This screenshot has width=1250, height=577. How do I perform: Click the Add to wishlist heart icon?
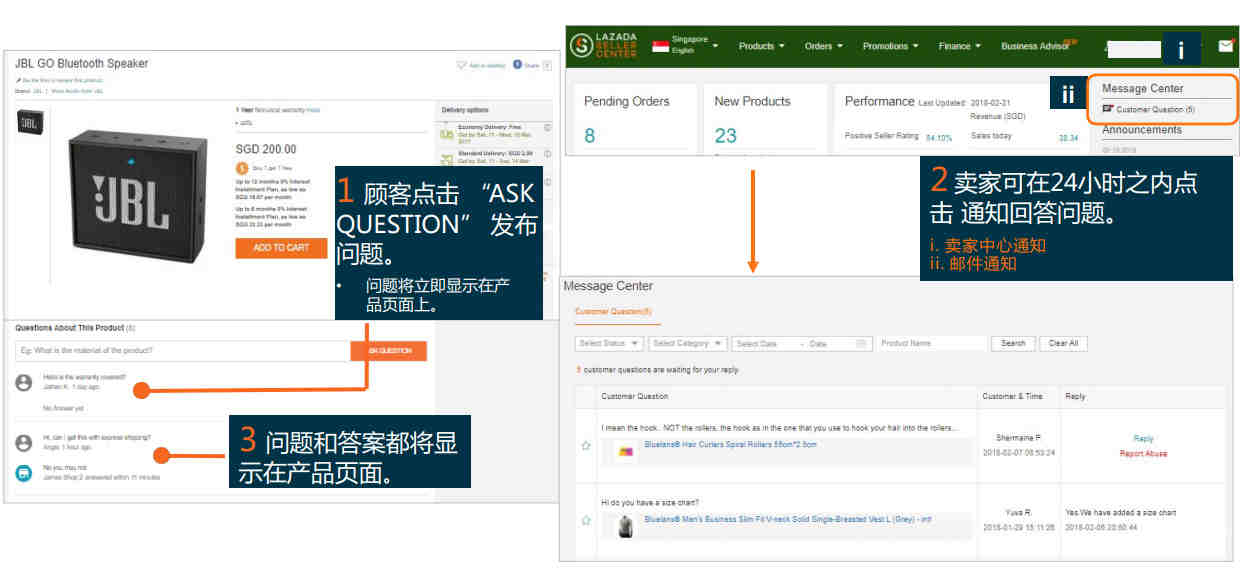(x=461, y=66)
